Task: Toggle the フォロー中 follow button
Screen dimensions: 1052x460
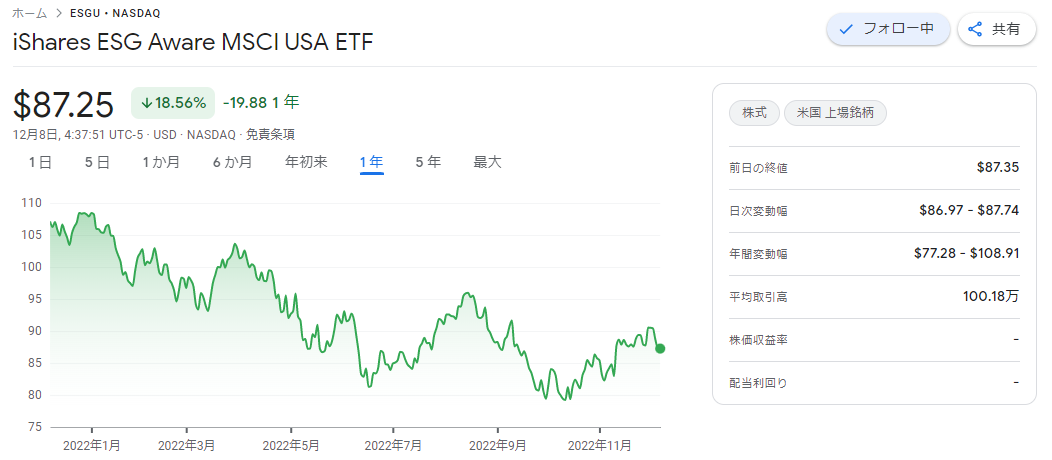Action: [x=888, y=29]
